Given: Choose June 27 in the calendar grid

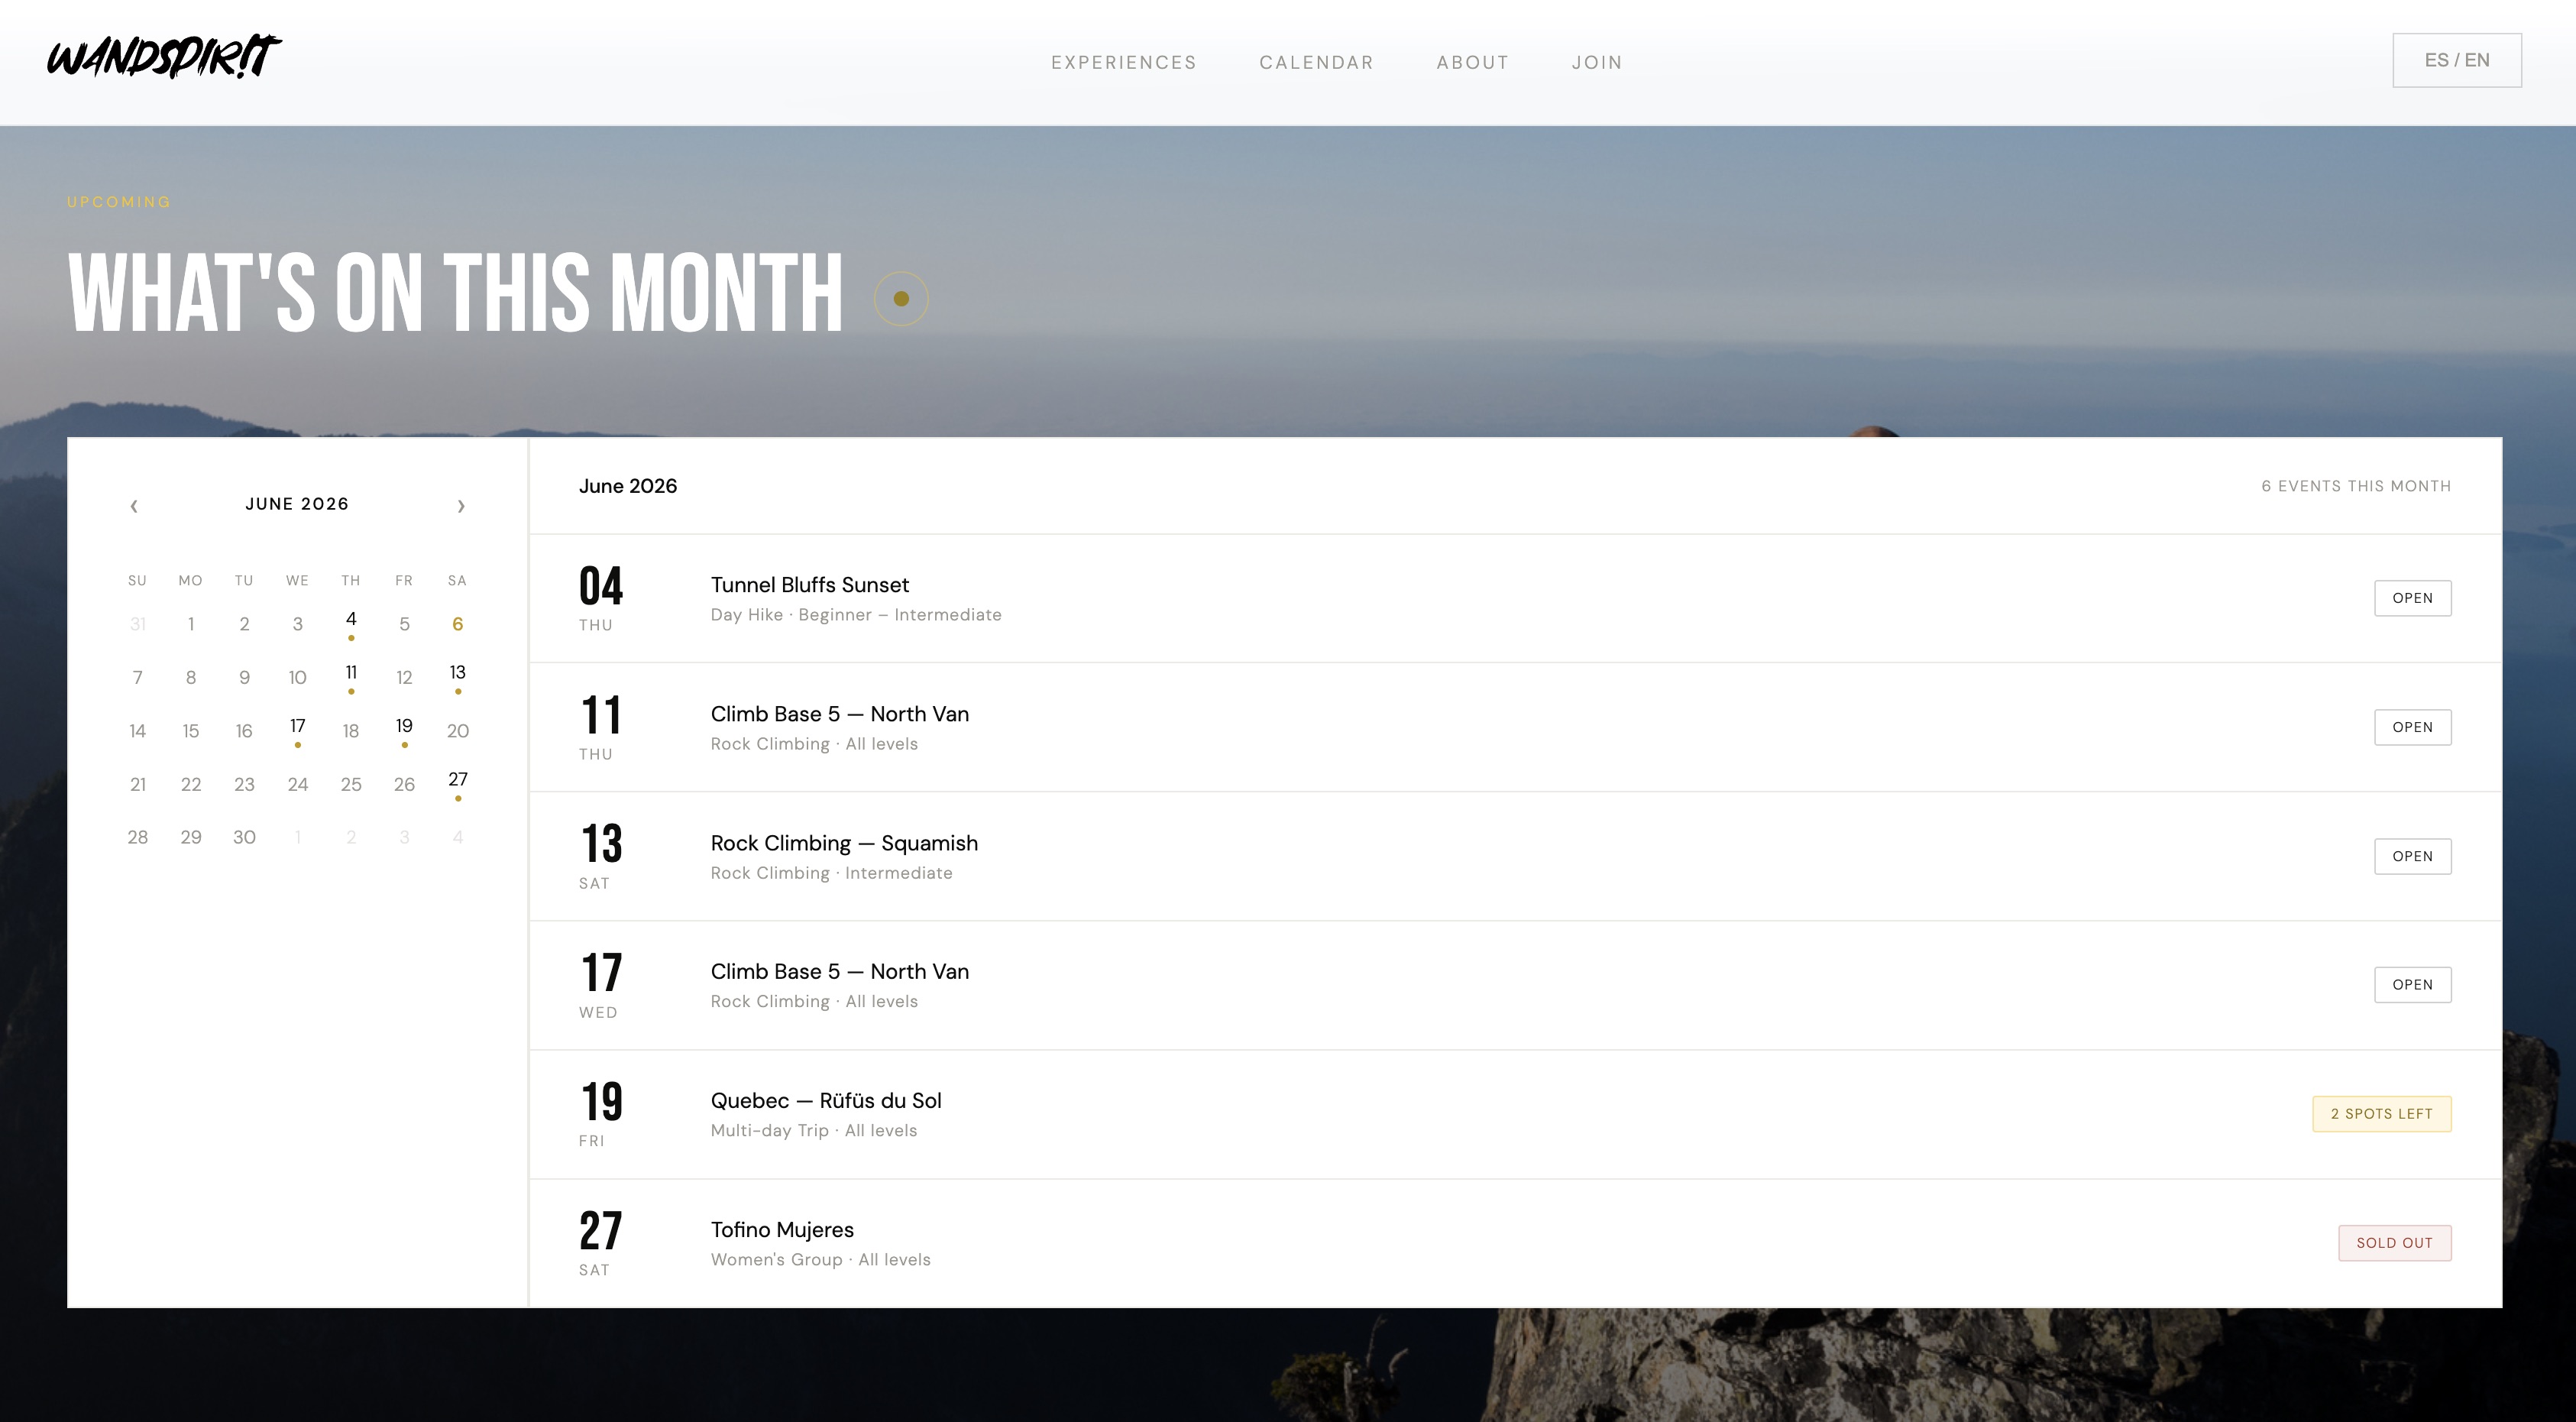Looking at the screenshot, I should (x=458, y=784).
